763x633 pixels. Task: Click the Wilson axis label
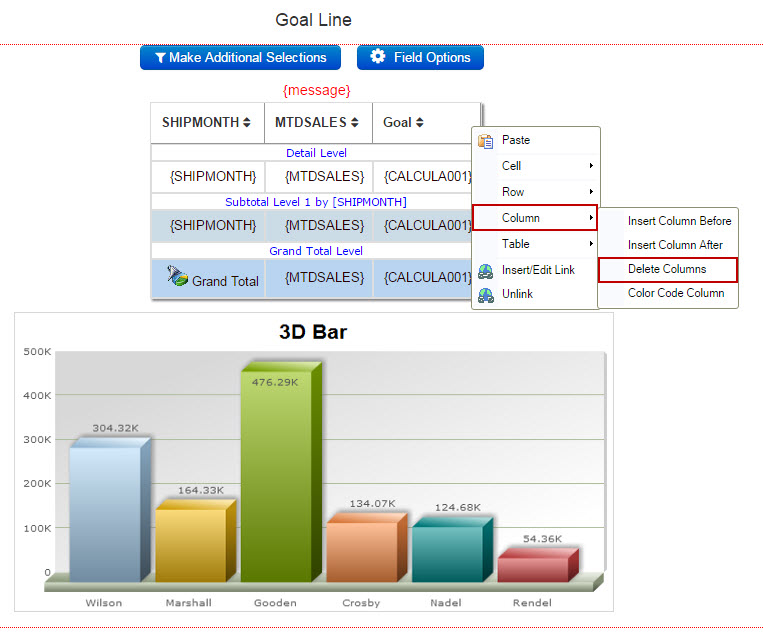[x=104, y=603]
